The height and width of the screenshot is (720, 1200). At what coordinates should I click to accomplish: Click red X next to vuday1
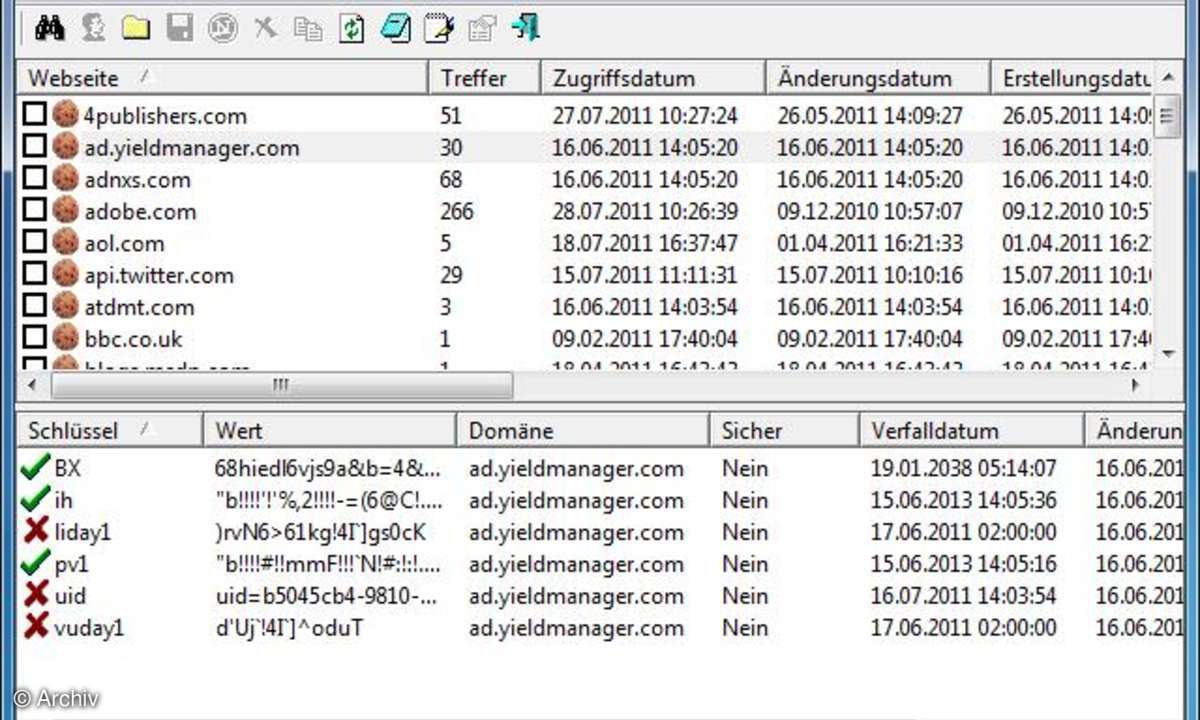click(35, 627)
